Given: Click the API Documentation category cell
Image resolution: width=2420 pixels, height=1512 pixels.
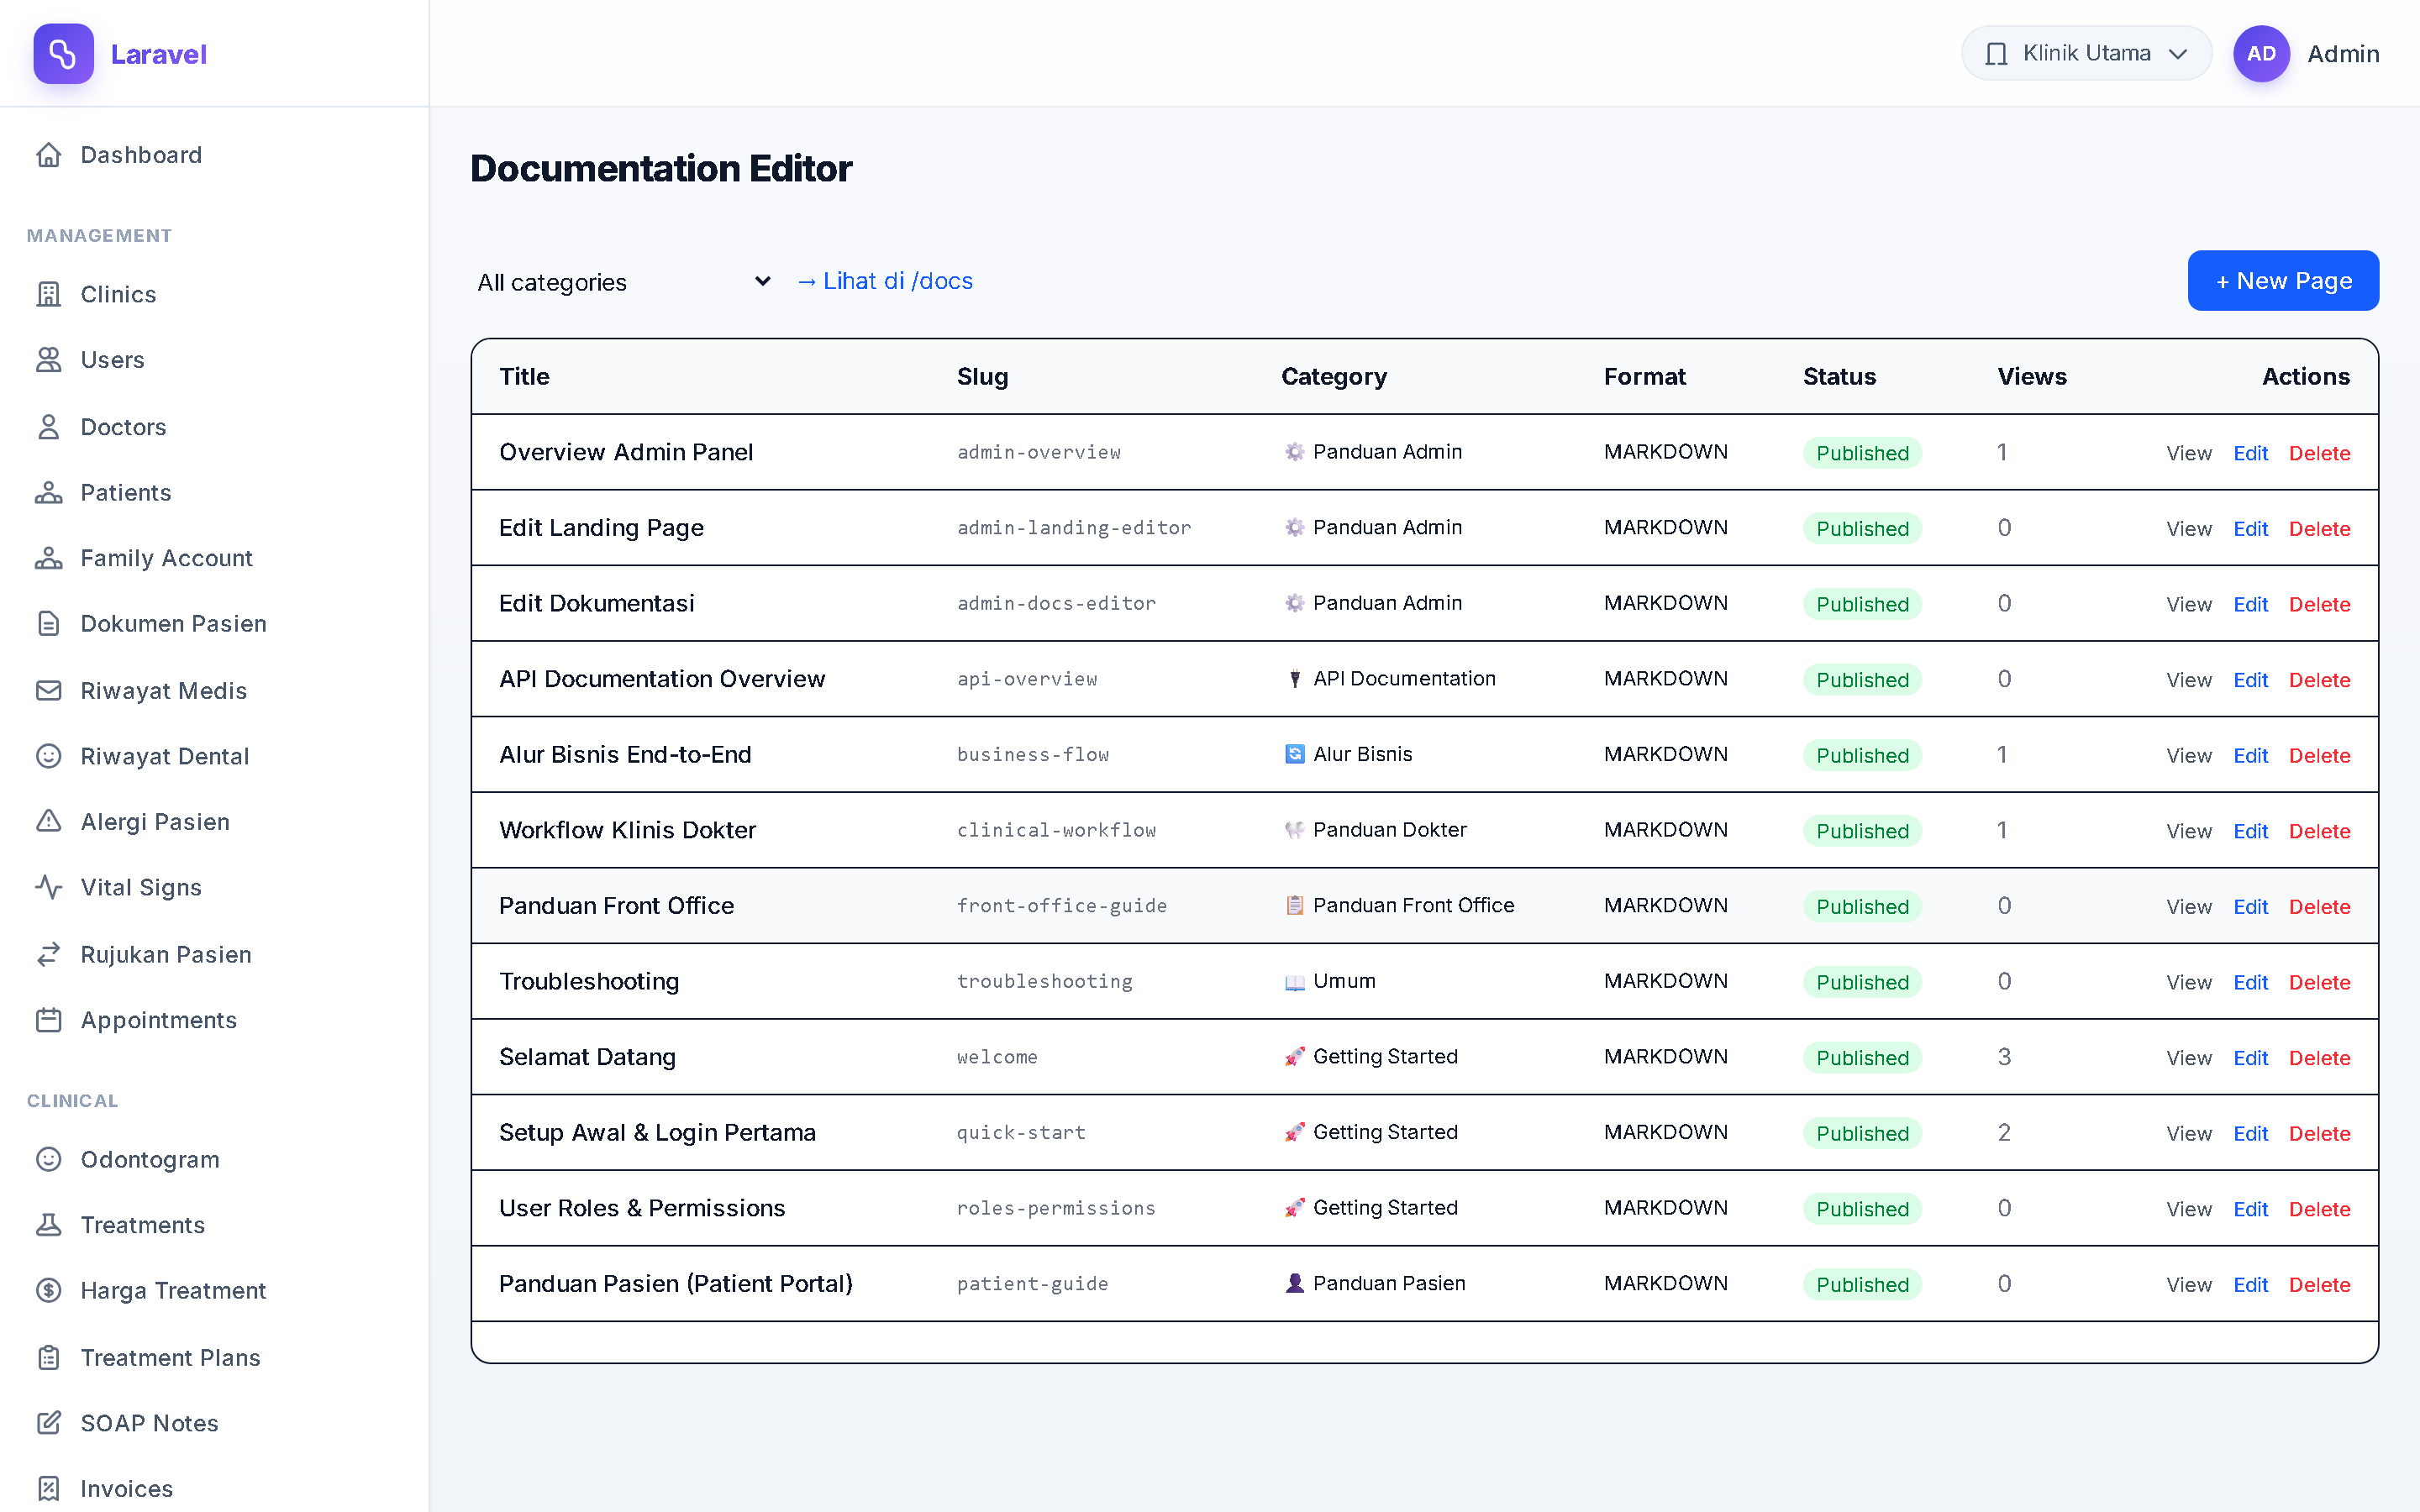Looking at the screenshot, I should point(1390,679).
